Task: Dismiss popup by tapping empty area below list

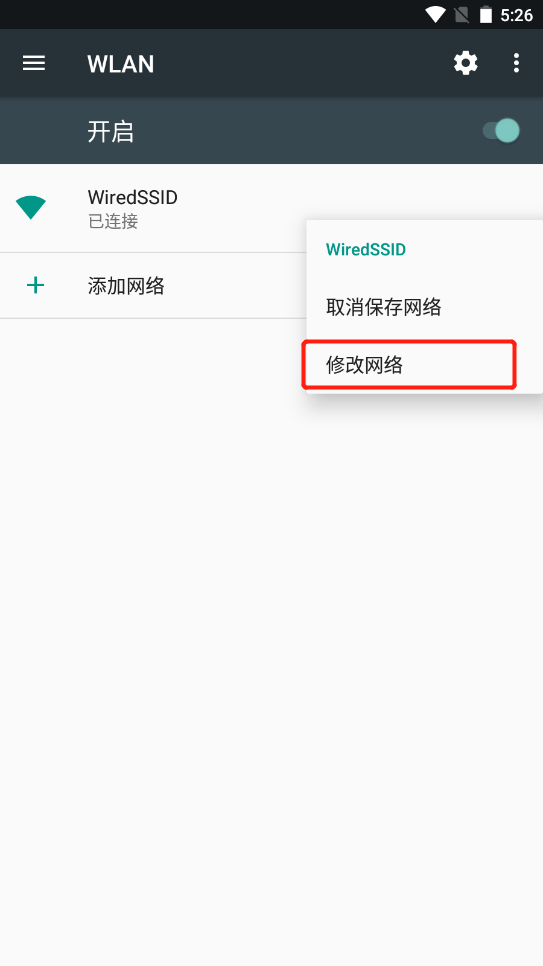Action: pos(271,647)
